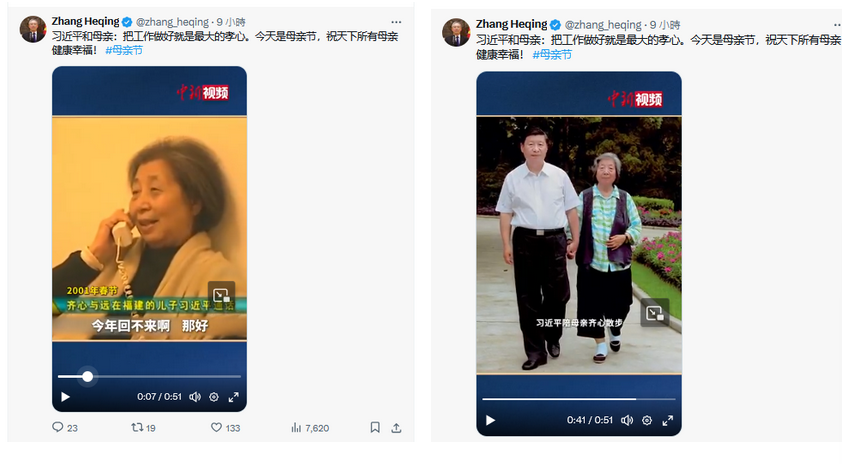Reply to the tweet with 23 comments

pyautogui.click(x=58, y=427)
